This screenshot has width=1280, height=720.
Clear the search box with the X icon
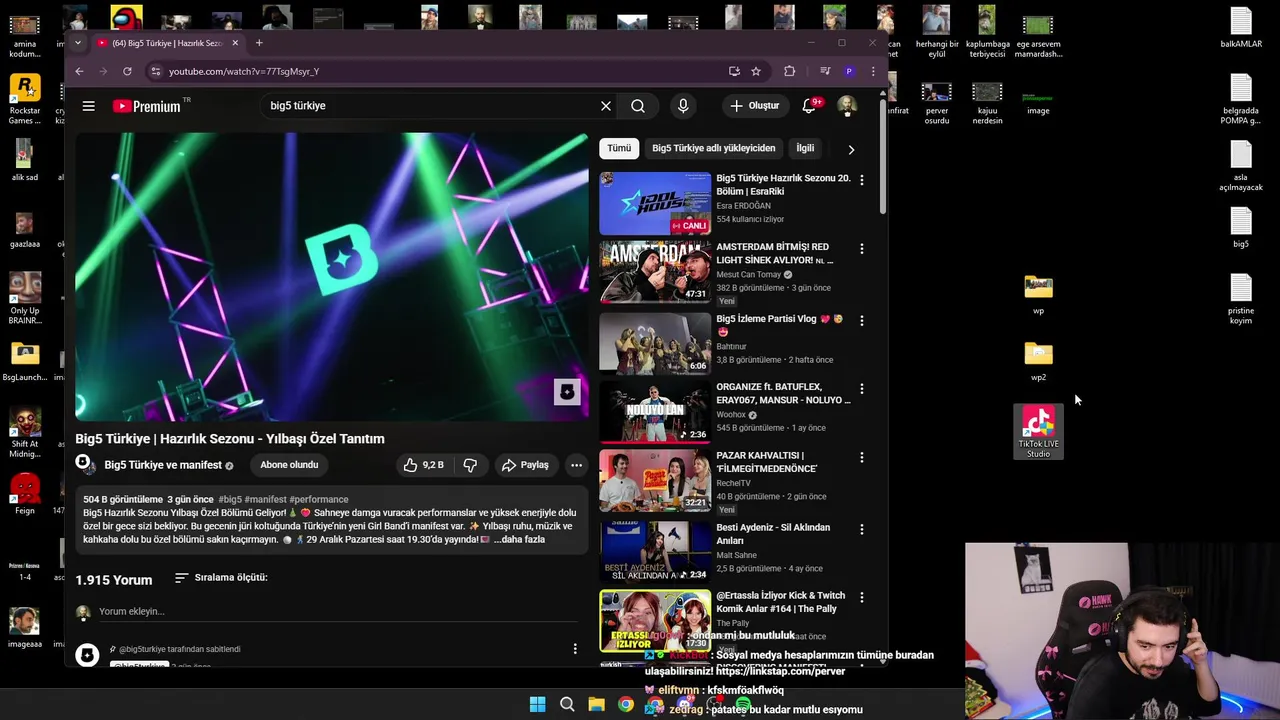pyautogui.click(x=605, y=106)
